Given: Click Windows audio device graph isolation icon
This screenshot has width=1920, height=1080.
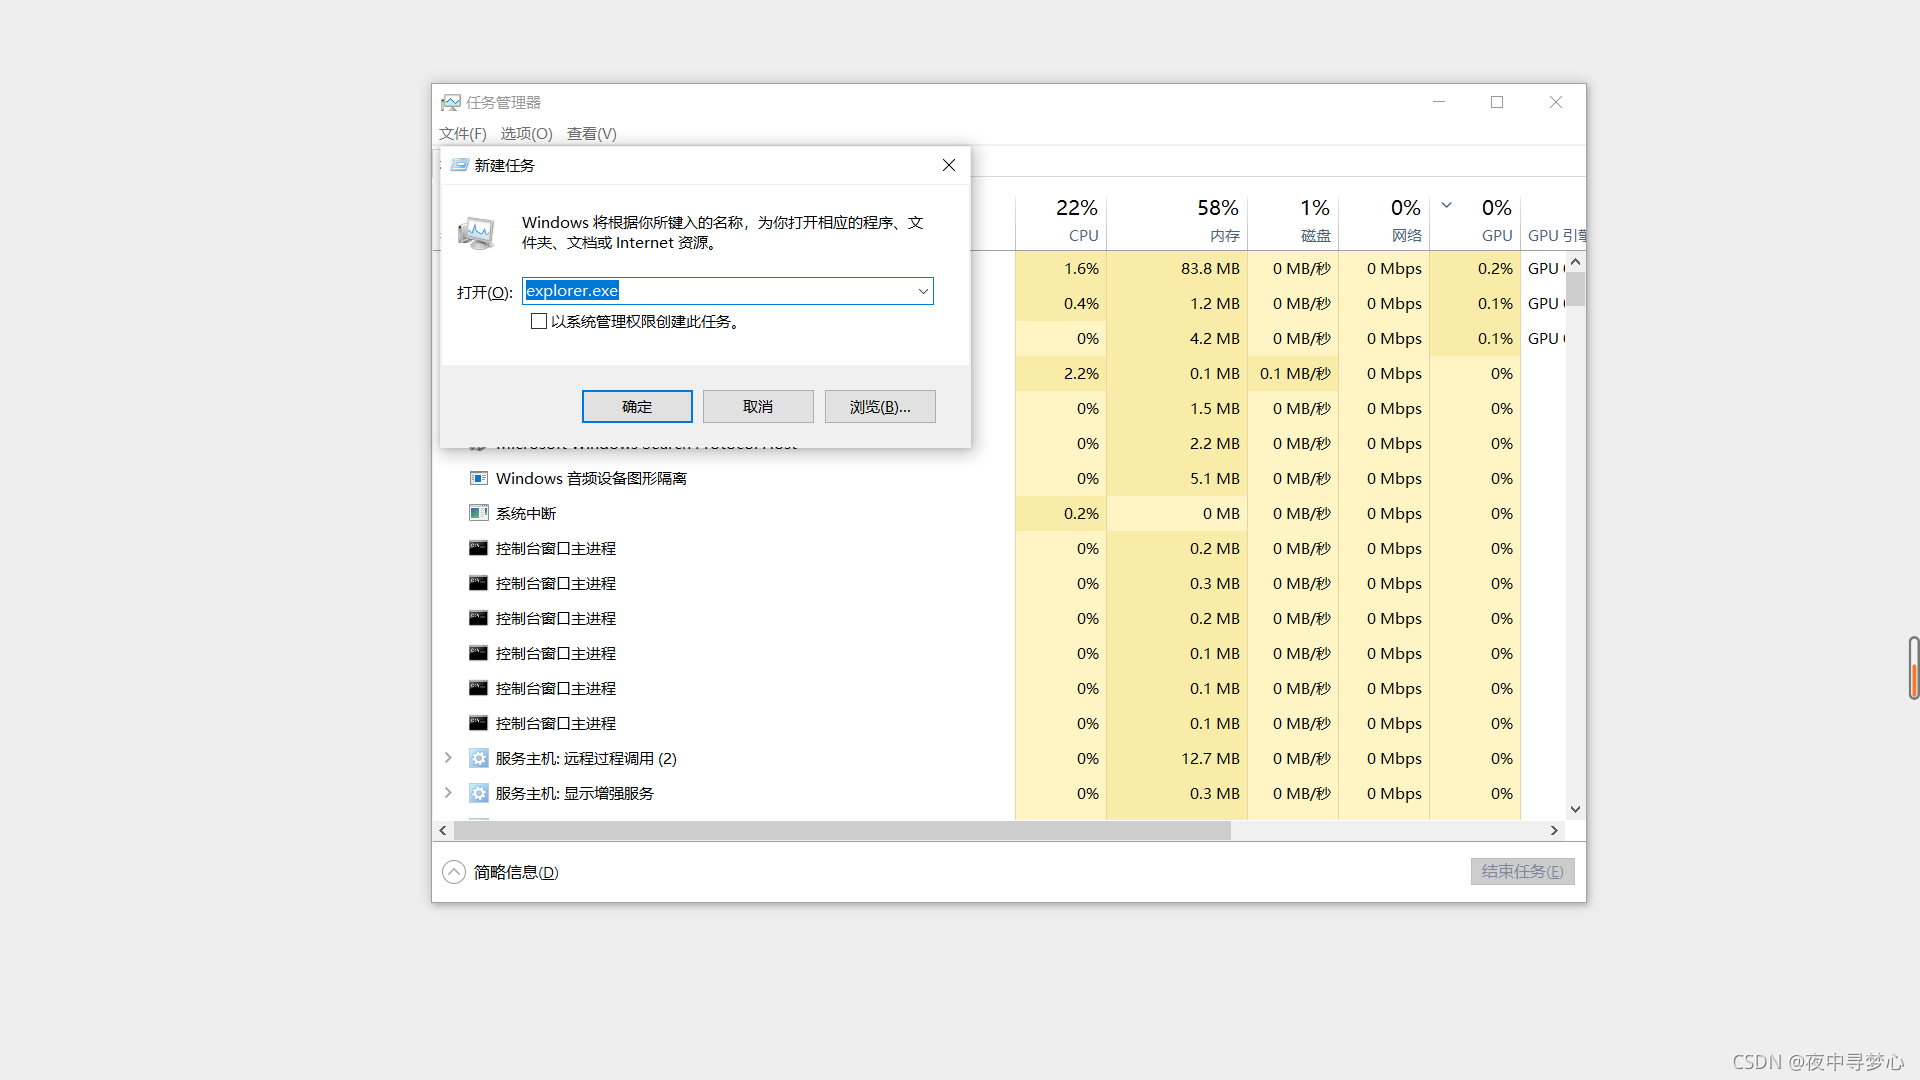Looking at the screenshot, I should point(479,479).
